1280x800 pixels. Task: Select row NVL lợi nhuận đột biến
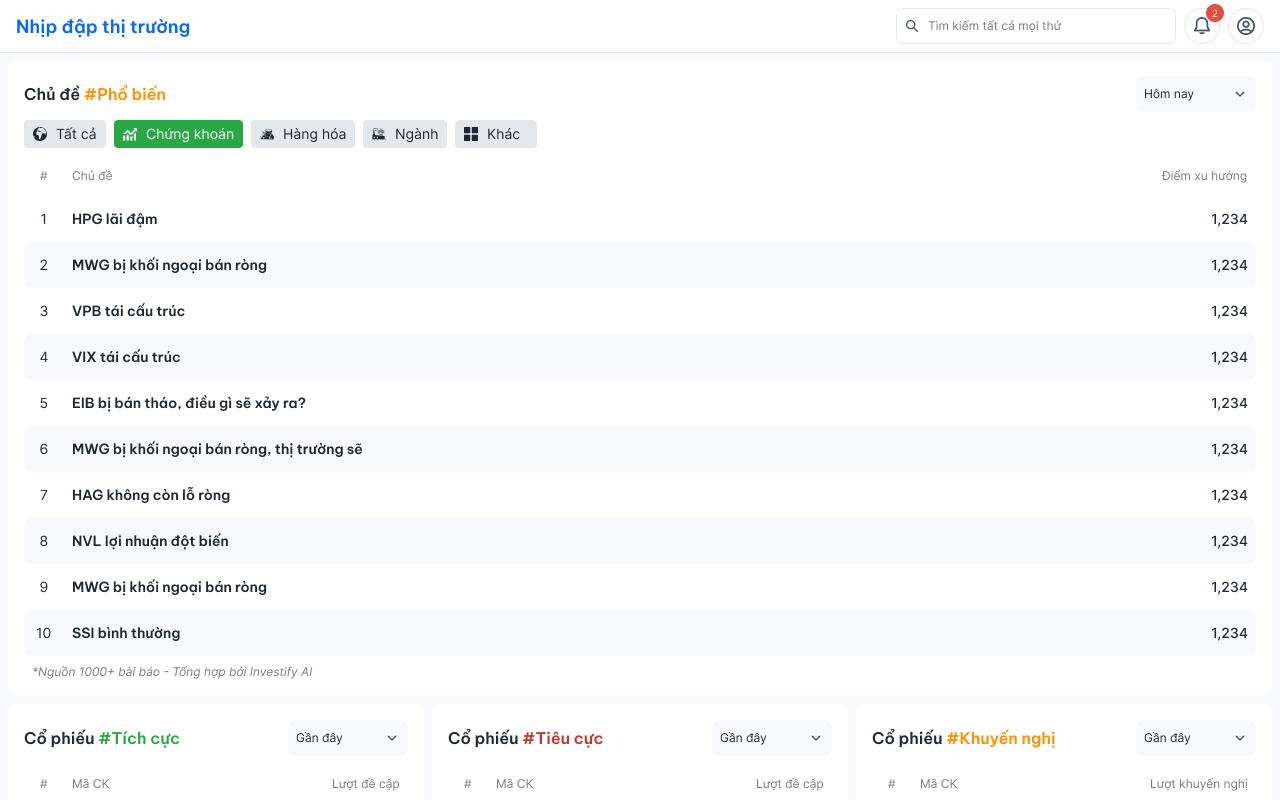[150, 541]
